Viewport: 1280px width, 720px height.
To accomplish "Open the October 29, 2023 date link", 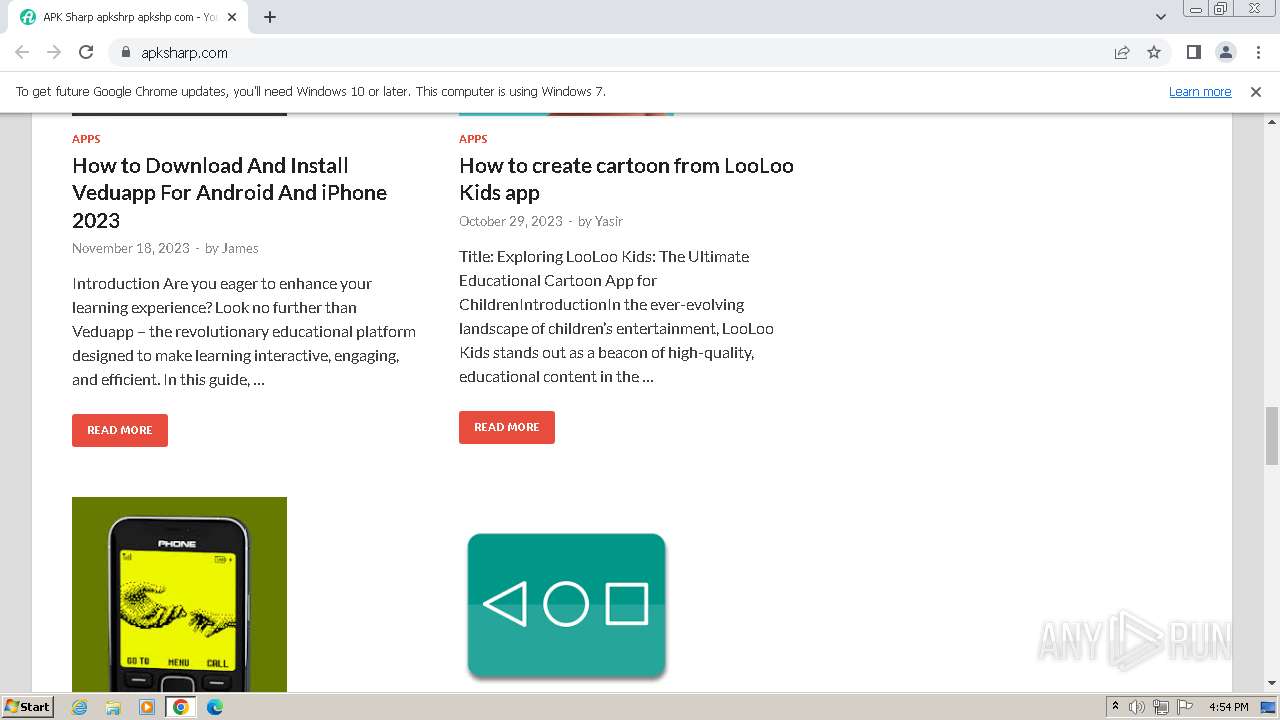I will (511, 221).
